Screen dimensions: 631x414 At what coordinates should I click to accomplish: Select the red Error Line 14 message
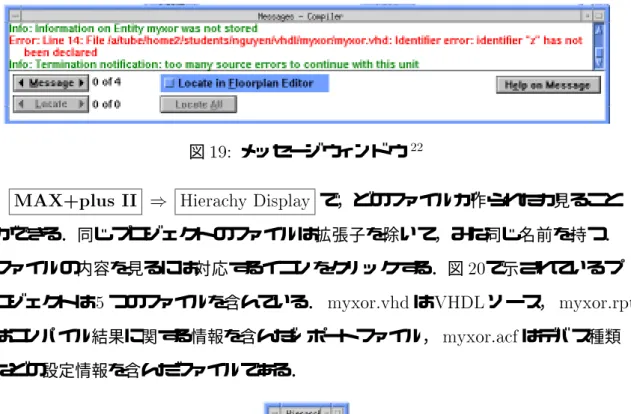tap(296, 46)
